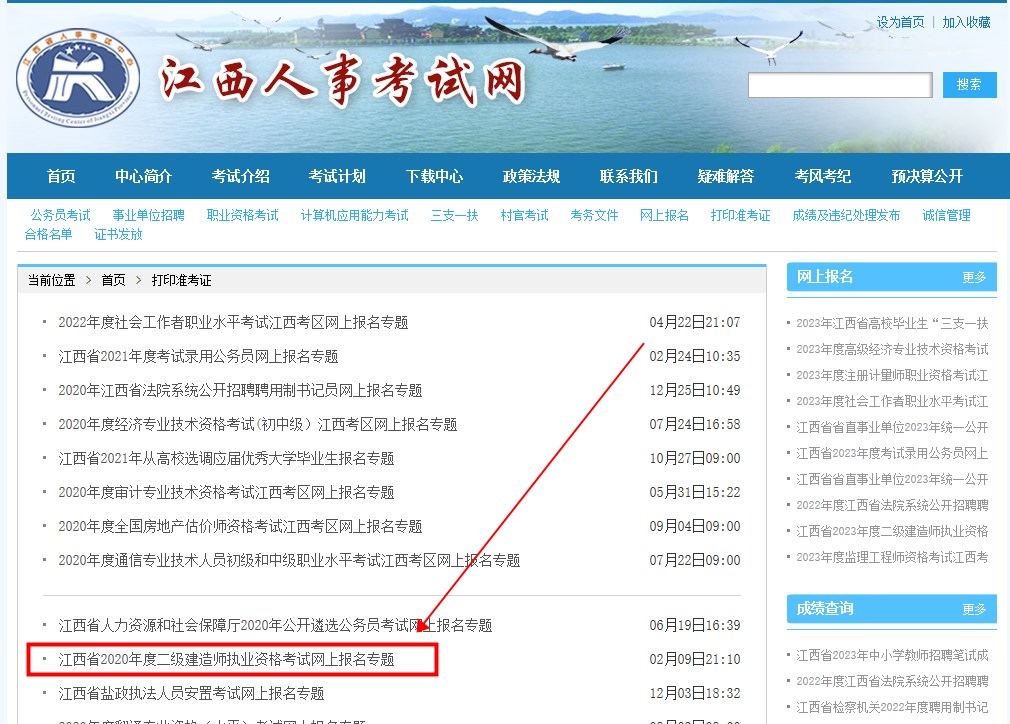This screenshot has height=724, width=1010.
Task: Open the 下载中心 section
Action: [x=434, y=176]
